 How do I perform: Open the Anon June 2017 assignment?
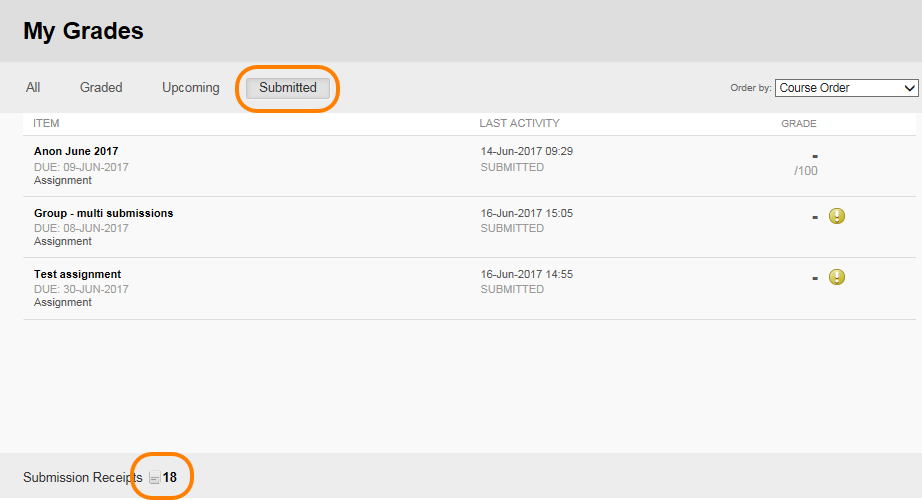pos(76,151)
